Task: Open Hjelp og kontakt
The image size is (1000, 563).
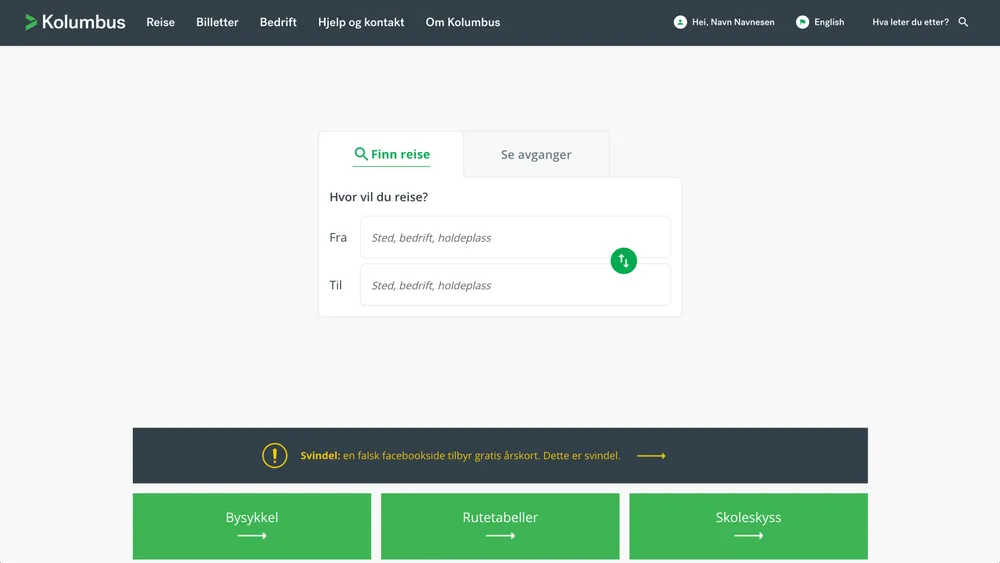Action: pos(361,22)
